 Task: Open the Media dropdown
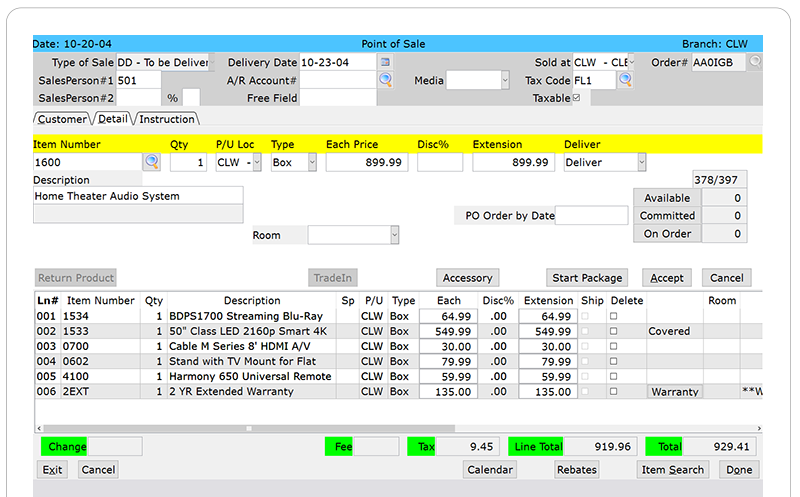(x=505, y=80)
